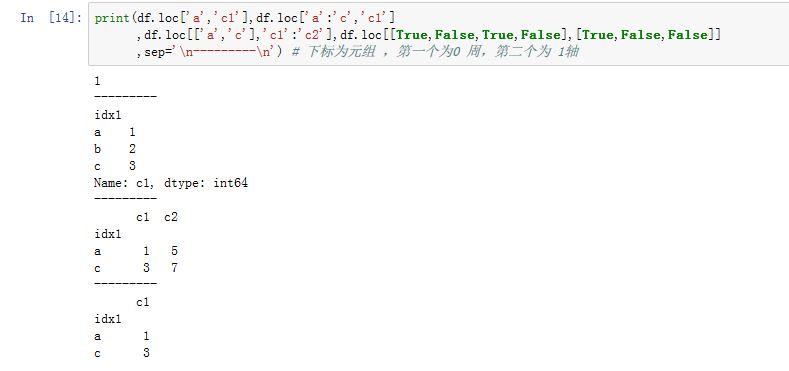This screenshot has width=789, height=371.
Task: Click the 'a 1 5' output row
Action: [136, 251]
